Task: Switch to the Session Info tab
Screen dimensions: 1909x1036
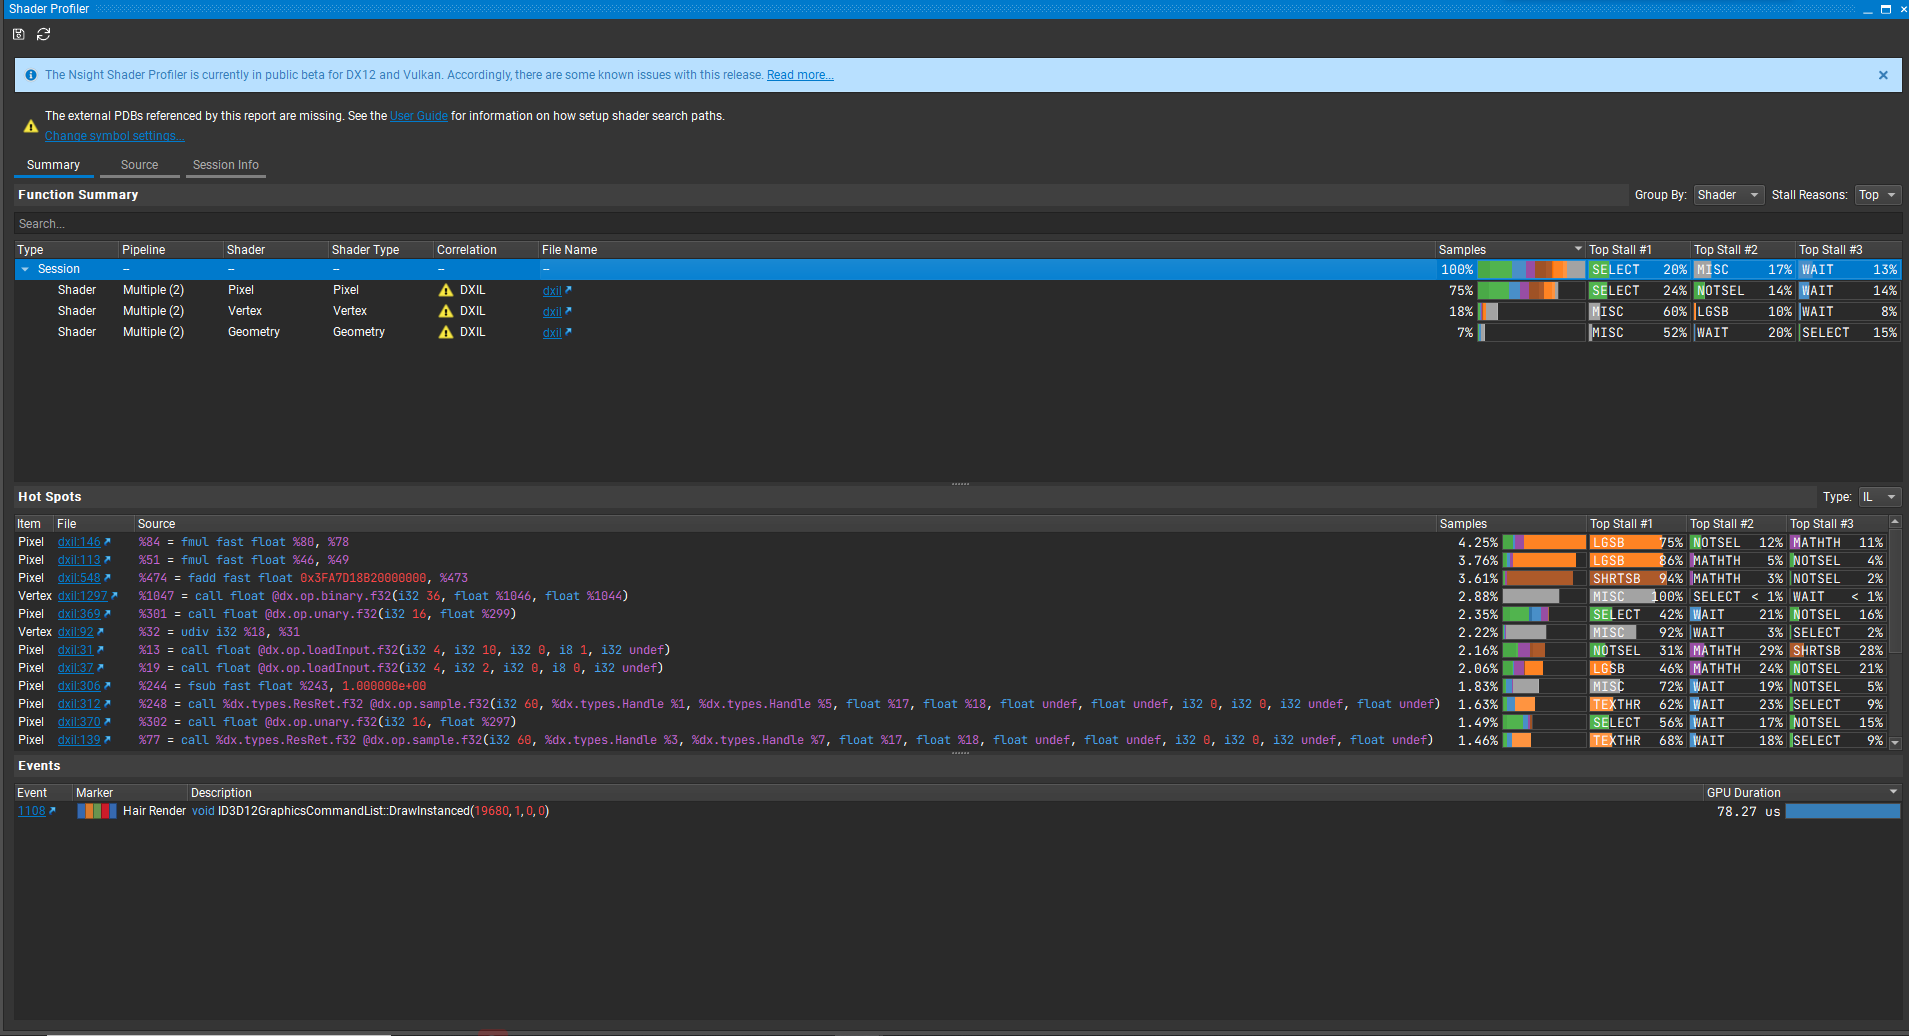Action: tap(226, 165)
